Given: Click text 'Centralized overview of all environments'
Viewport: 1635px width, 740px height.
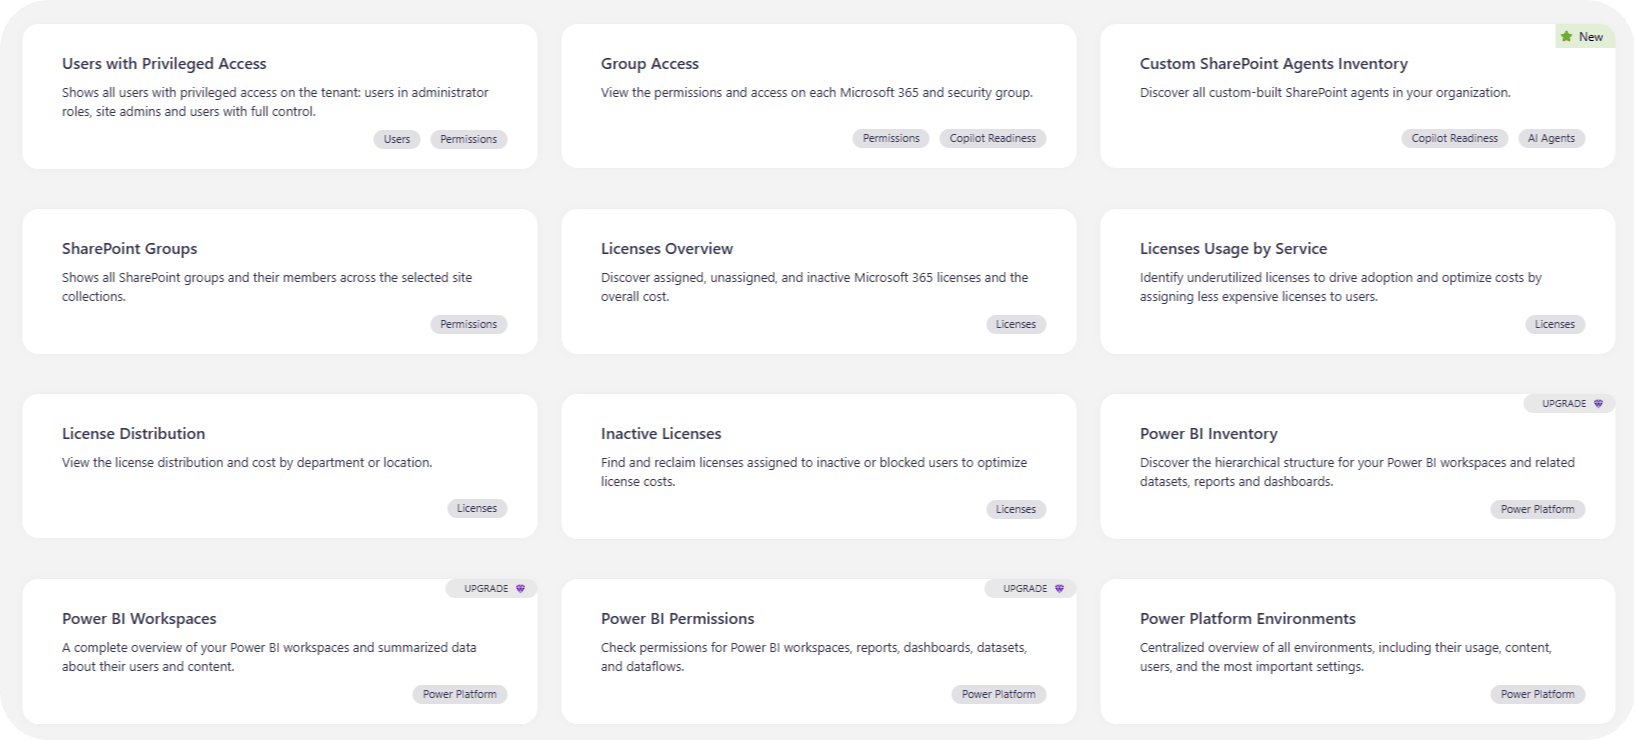Looking at the screenshot, I should click(x=1346, y=657).
